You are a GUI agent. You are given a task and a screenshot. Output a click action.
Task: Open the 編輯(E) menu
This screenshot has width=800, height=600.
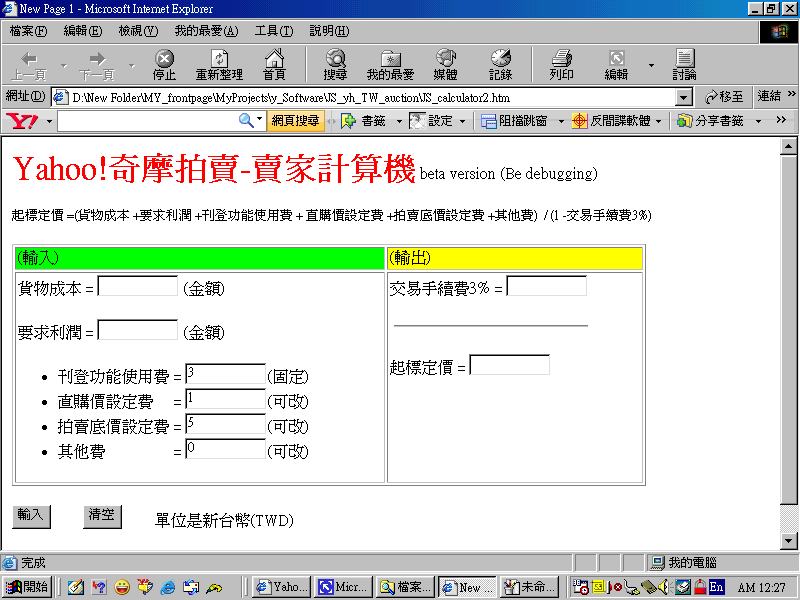point(83,31)
